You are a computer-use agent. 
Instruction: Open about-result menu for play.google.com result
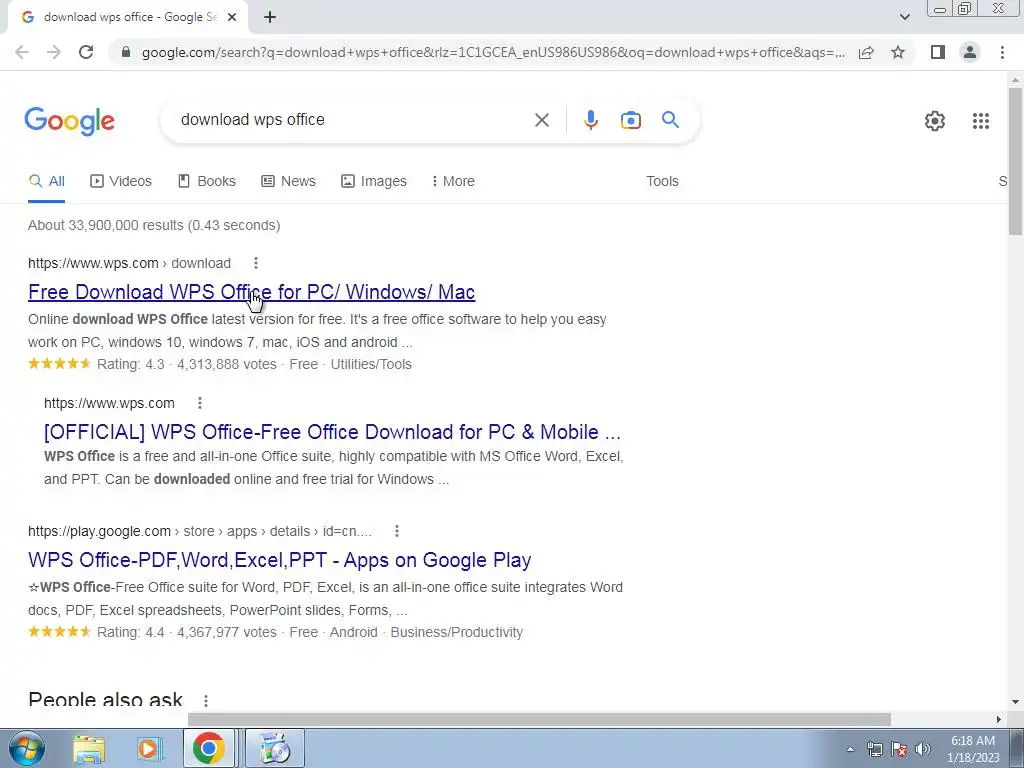(396, 531)
